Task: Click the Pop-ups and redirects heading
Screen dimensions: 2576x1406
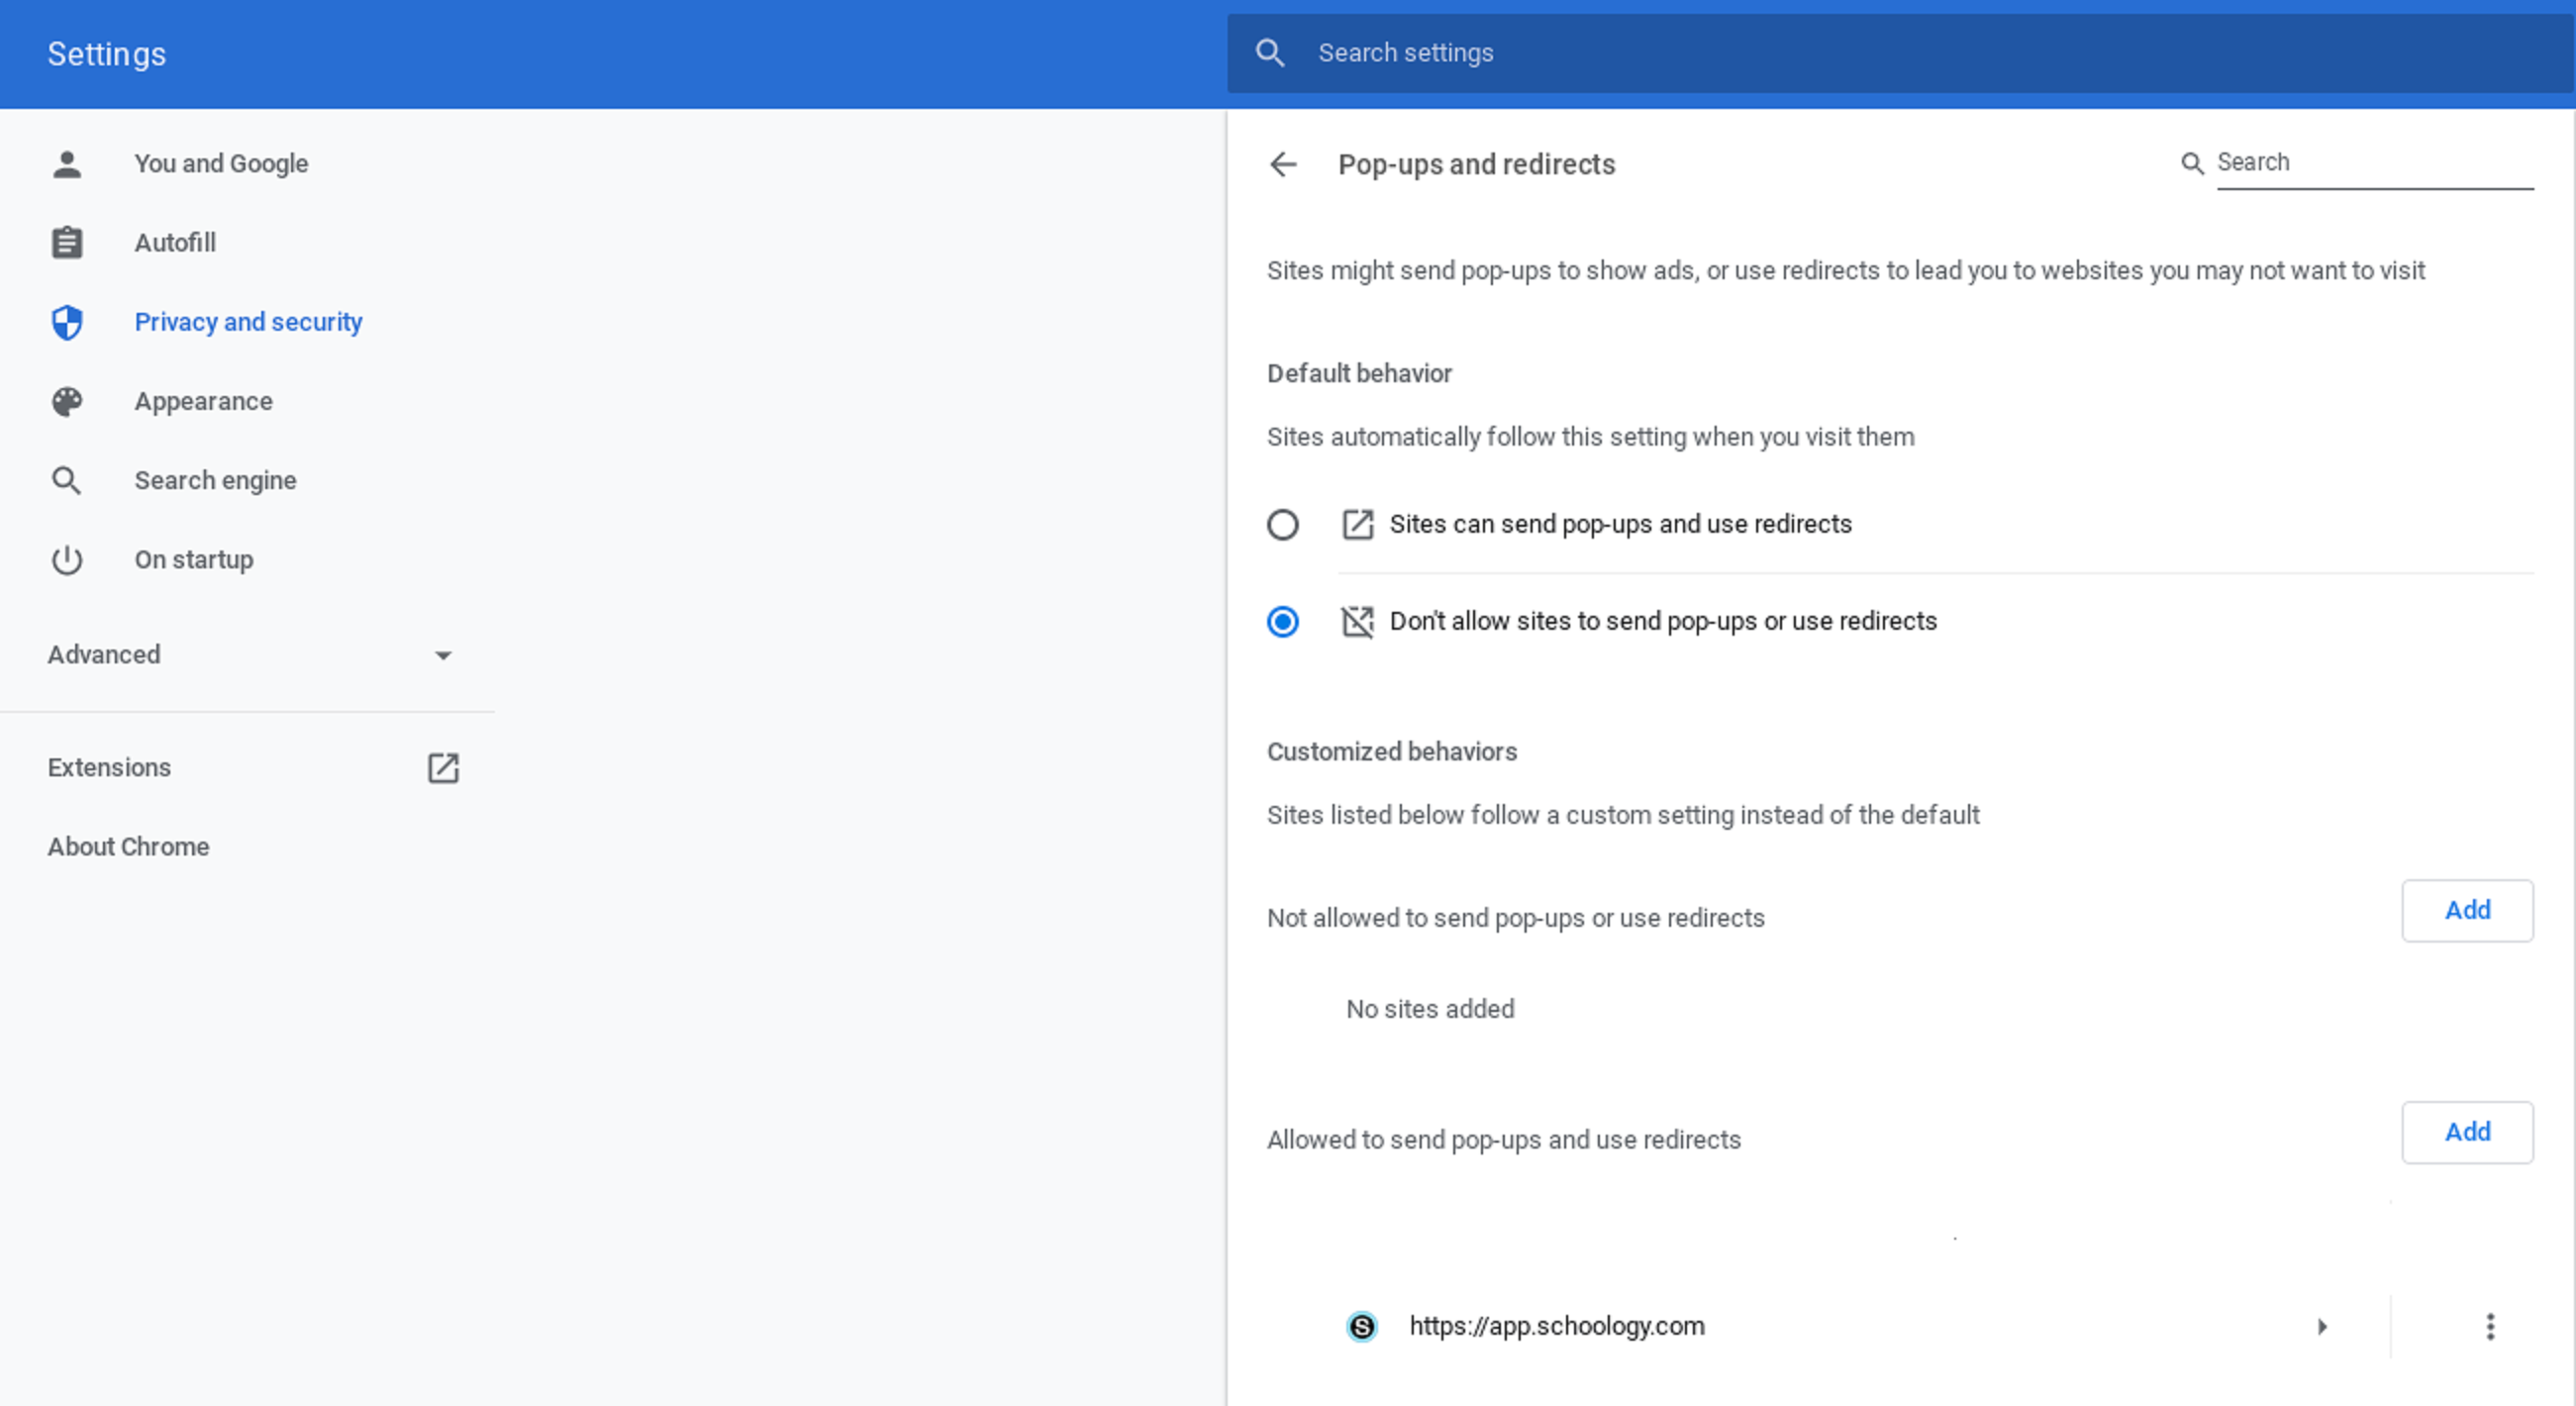Action: [x=1477, y=165]
